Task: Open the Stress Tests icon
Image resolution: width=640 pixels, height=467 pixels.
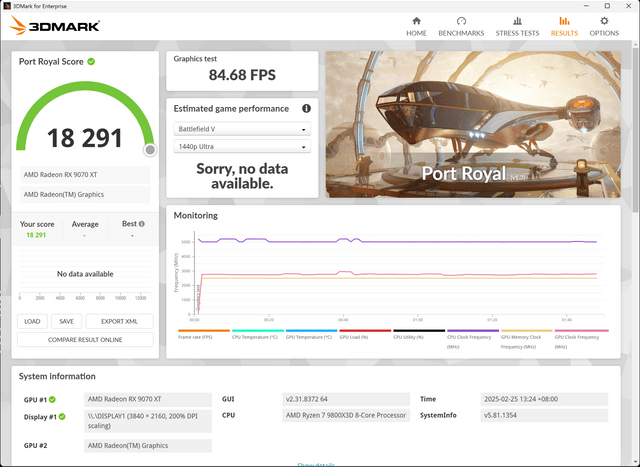Action: point(517,21)
